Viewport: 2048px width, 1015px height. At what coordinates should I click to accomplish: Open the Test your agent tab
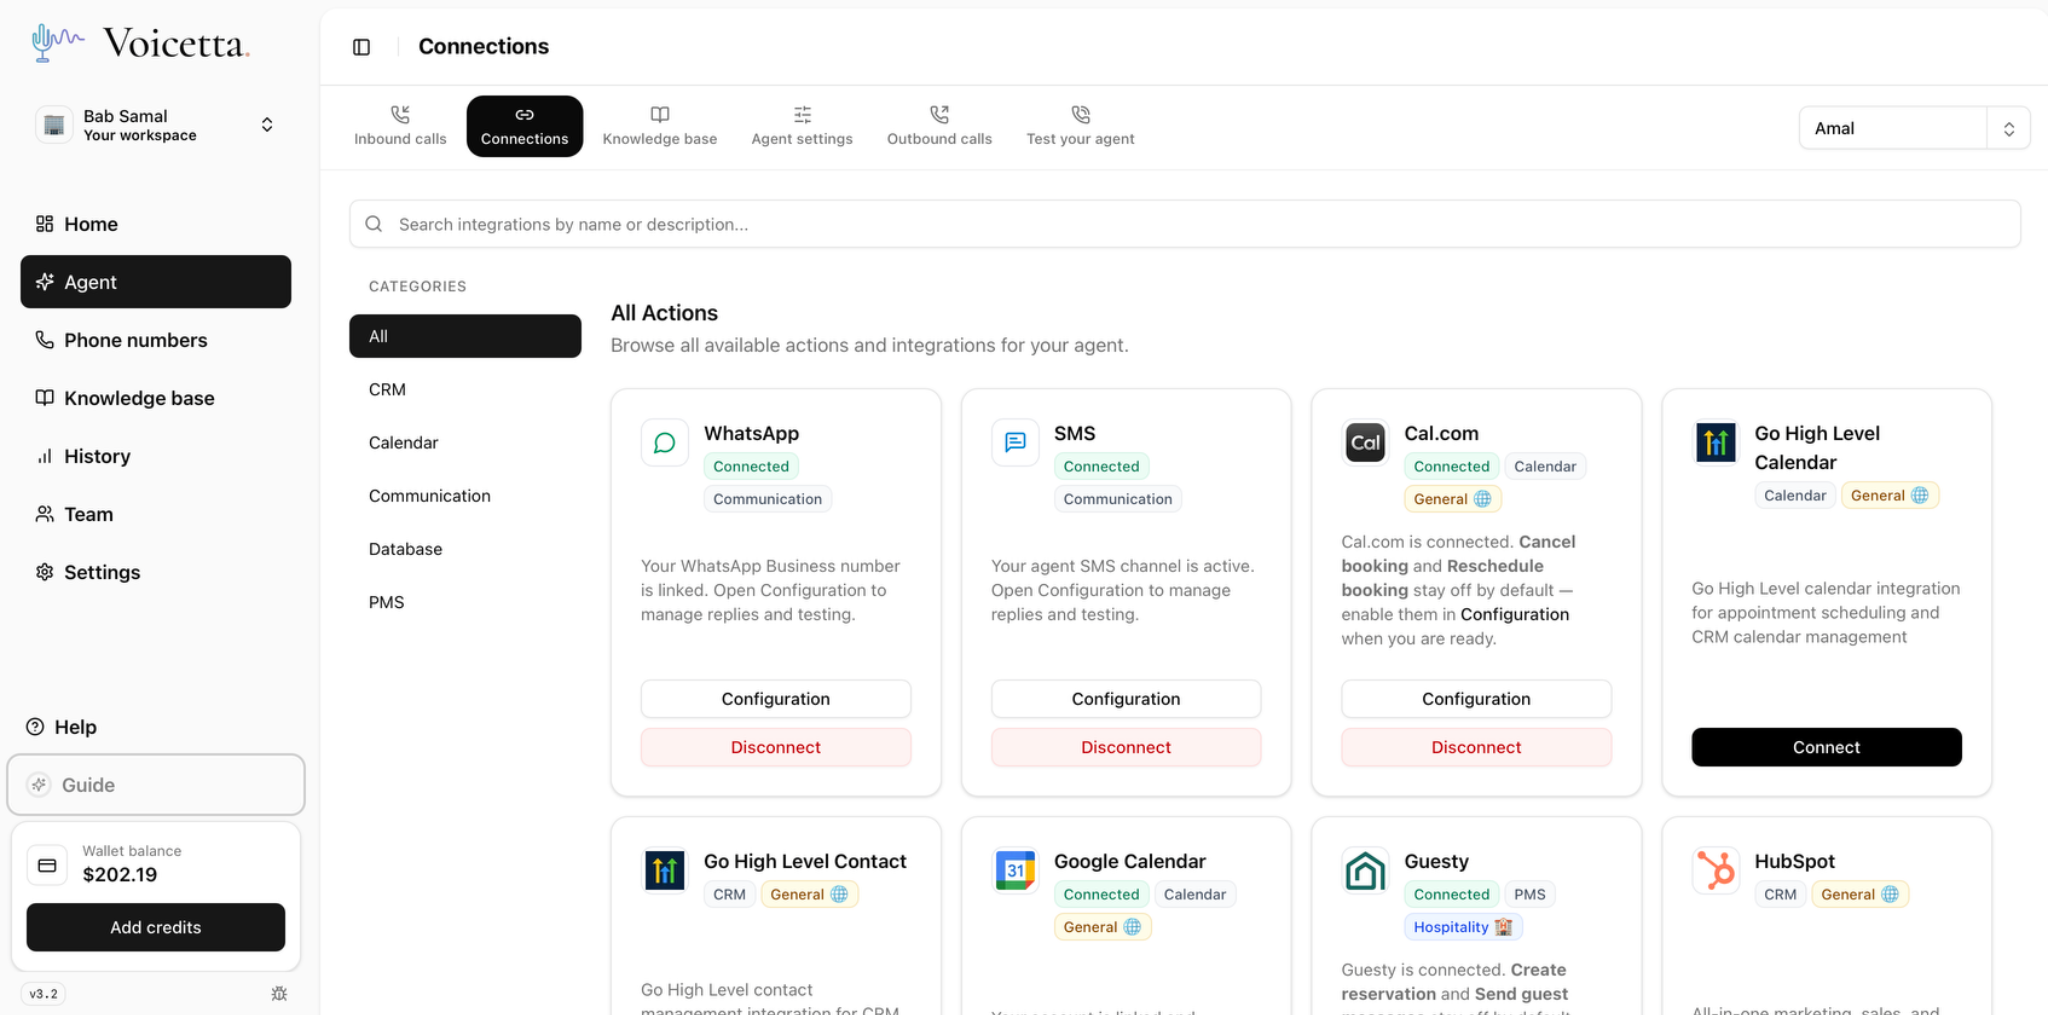pyautogui.click(x=1080, y=126)
